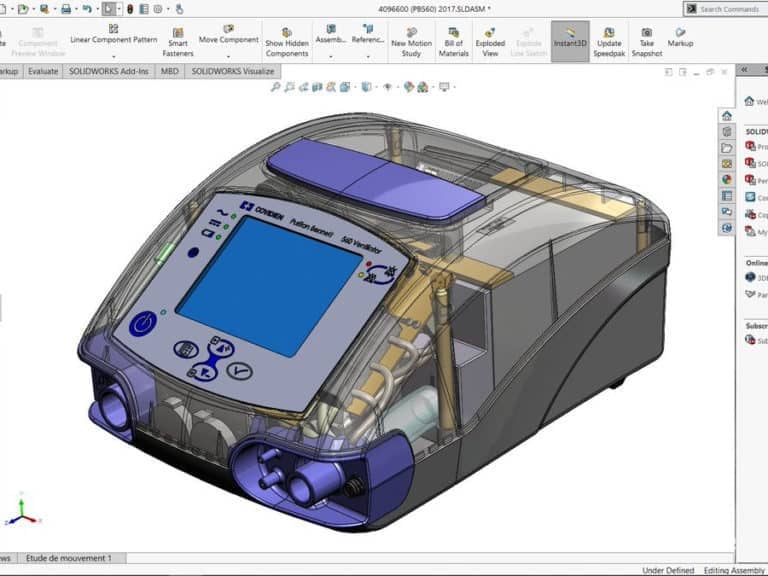The height and width of the screenshot is (576, 768).
Task: Open the partially visible Markup ribbon tab
Action: click(10, 71)
